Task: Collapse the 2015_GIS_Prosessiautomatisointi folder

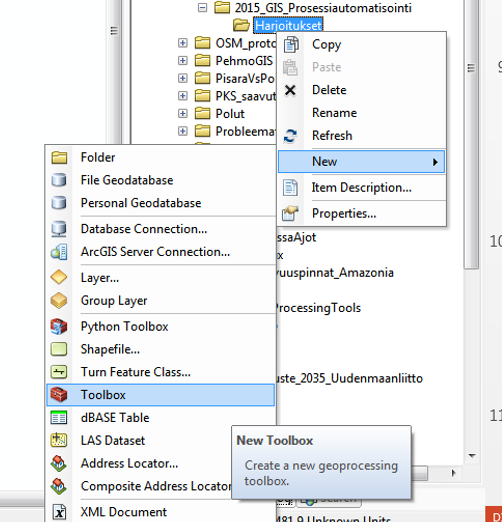Action: [x=202, y=7]
